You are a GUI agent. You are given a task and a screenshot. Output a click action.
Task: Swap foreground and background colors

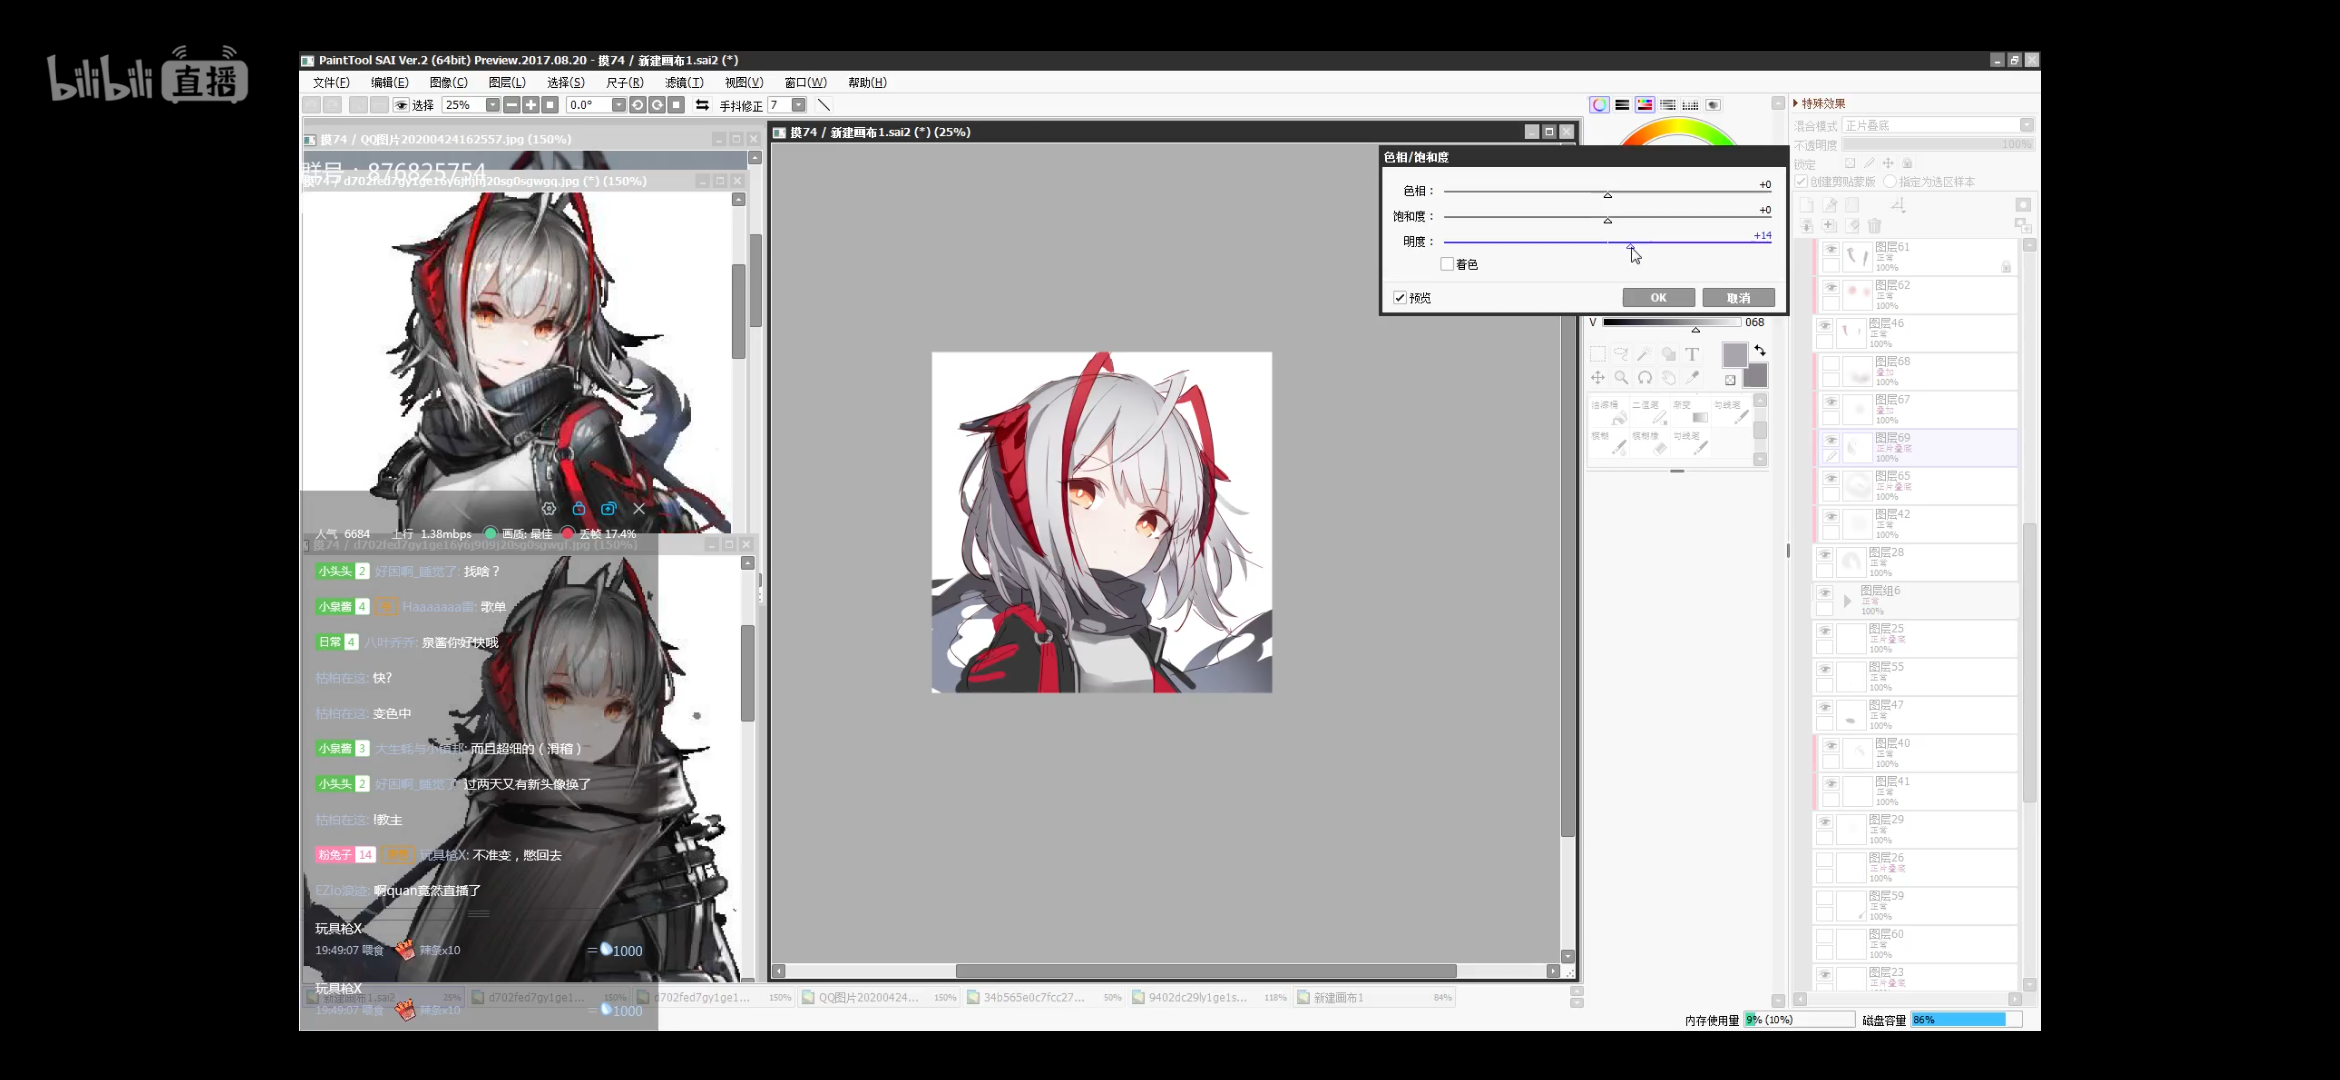coord(1760,351)
